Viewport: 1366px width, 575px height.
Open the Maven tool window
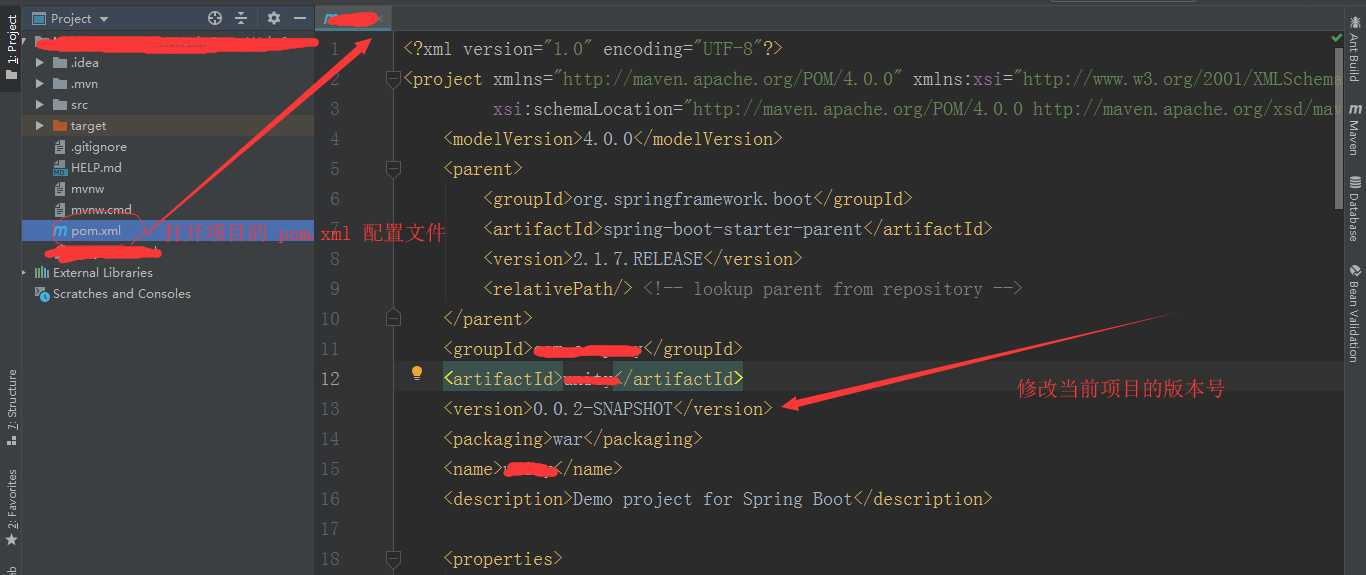(x=1355, y=129)
